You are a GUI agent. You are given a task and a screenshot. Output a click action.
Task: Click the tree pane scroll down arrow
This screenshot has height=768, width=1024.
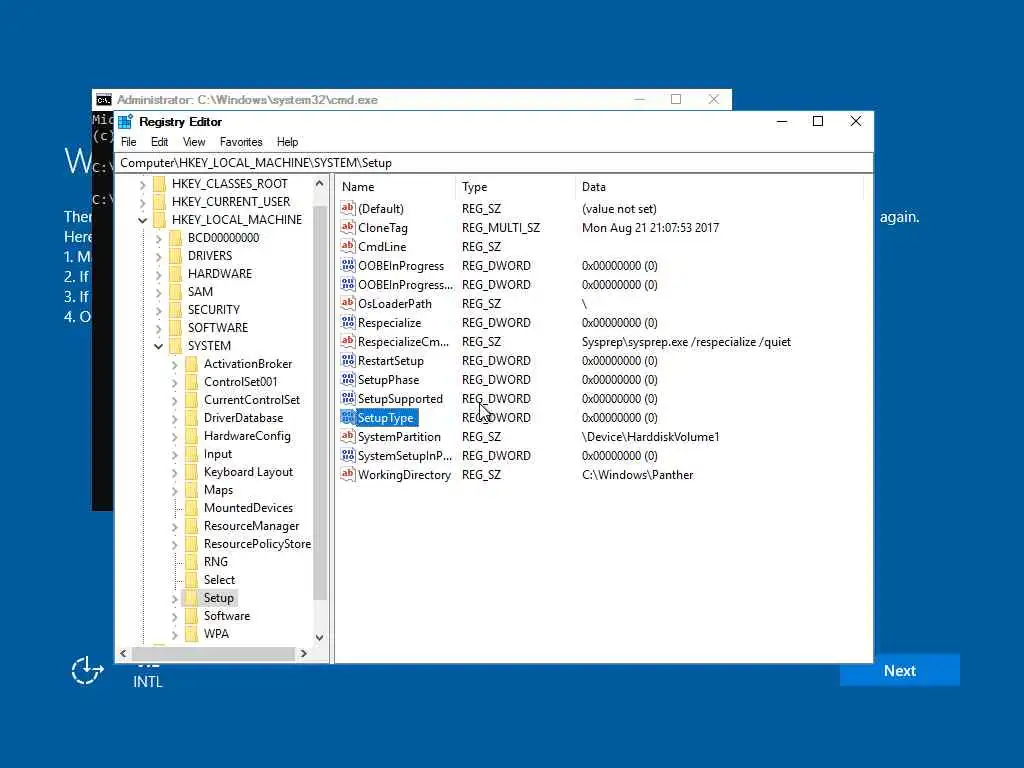point(319,637)
